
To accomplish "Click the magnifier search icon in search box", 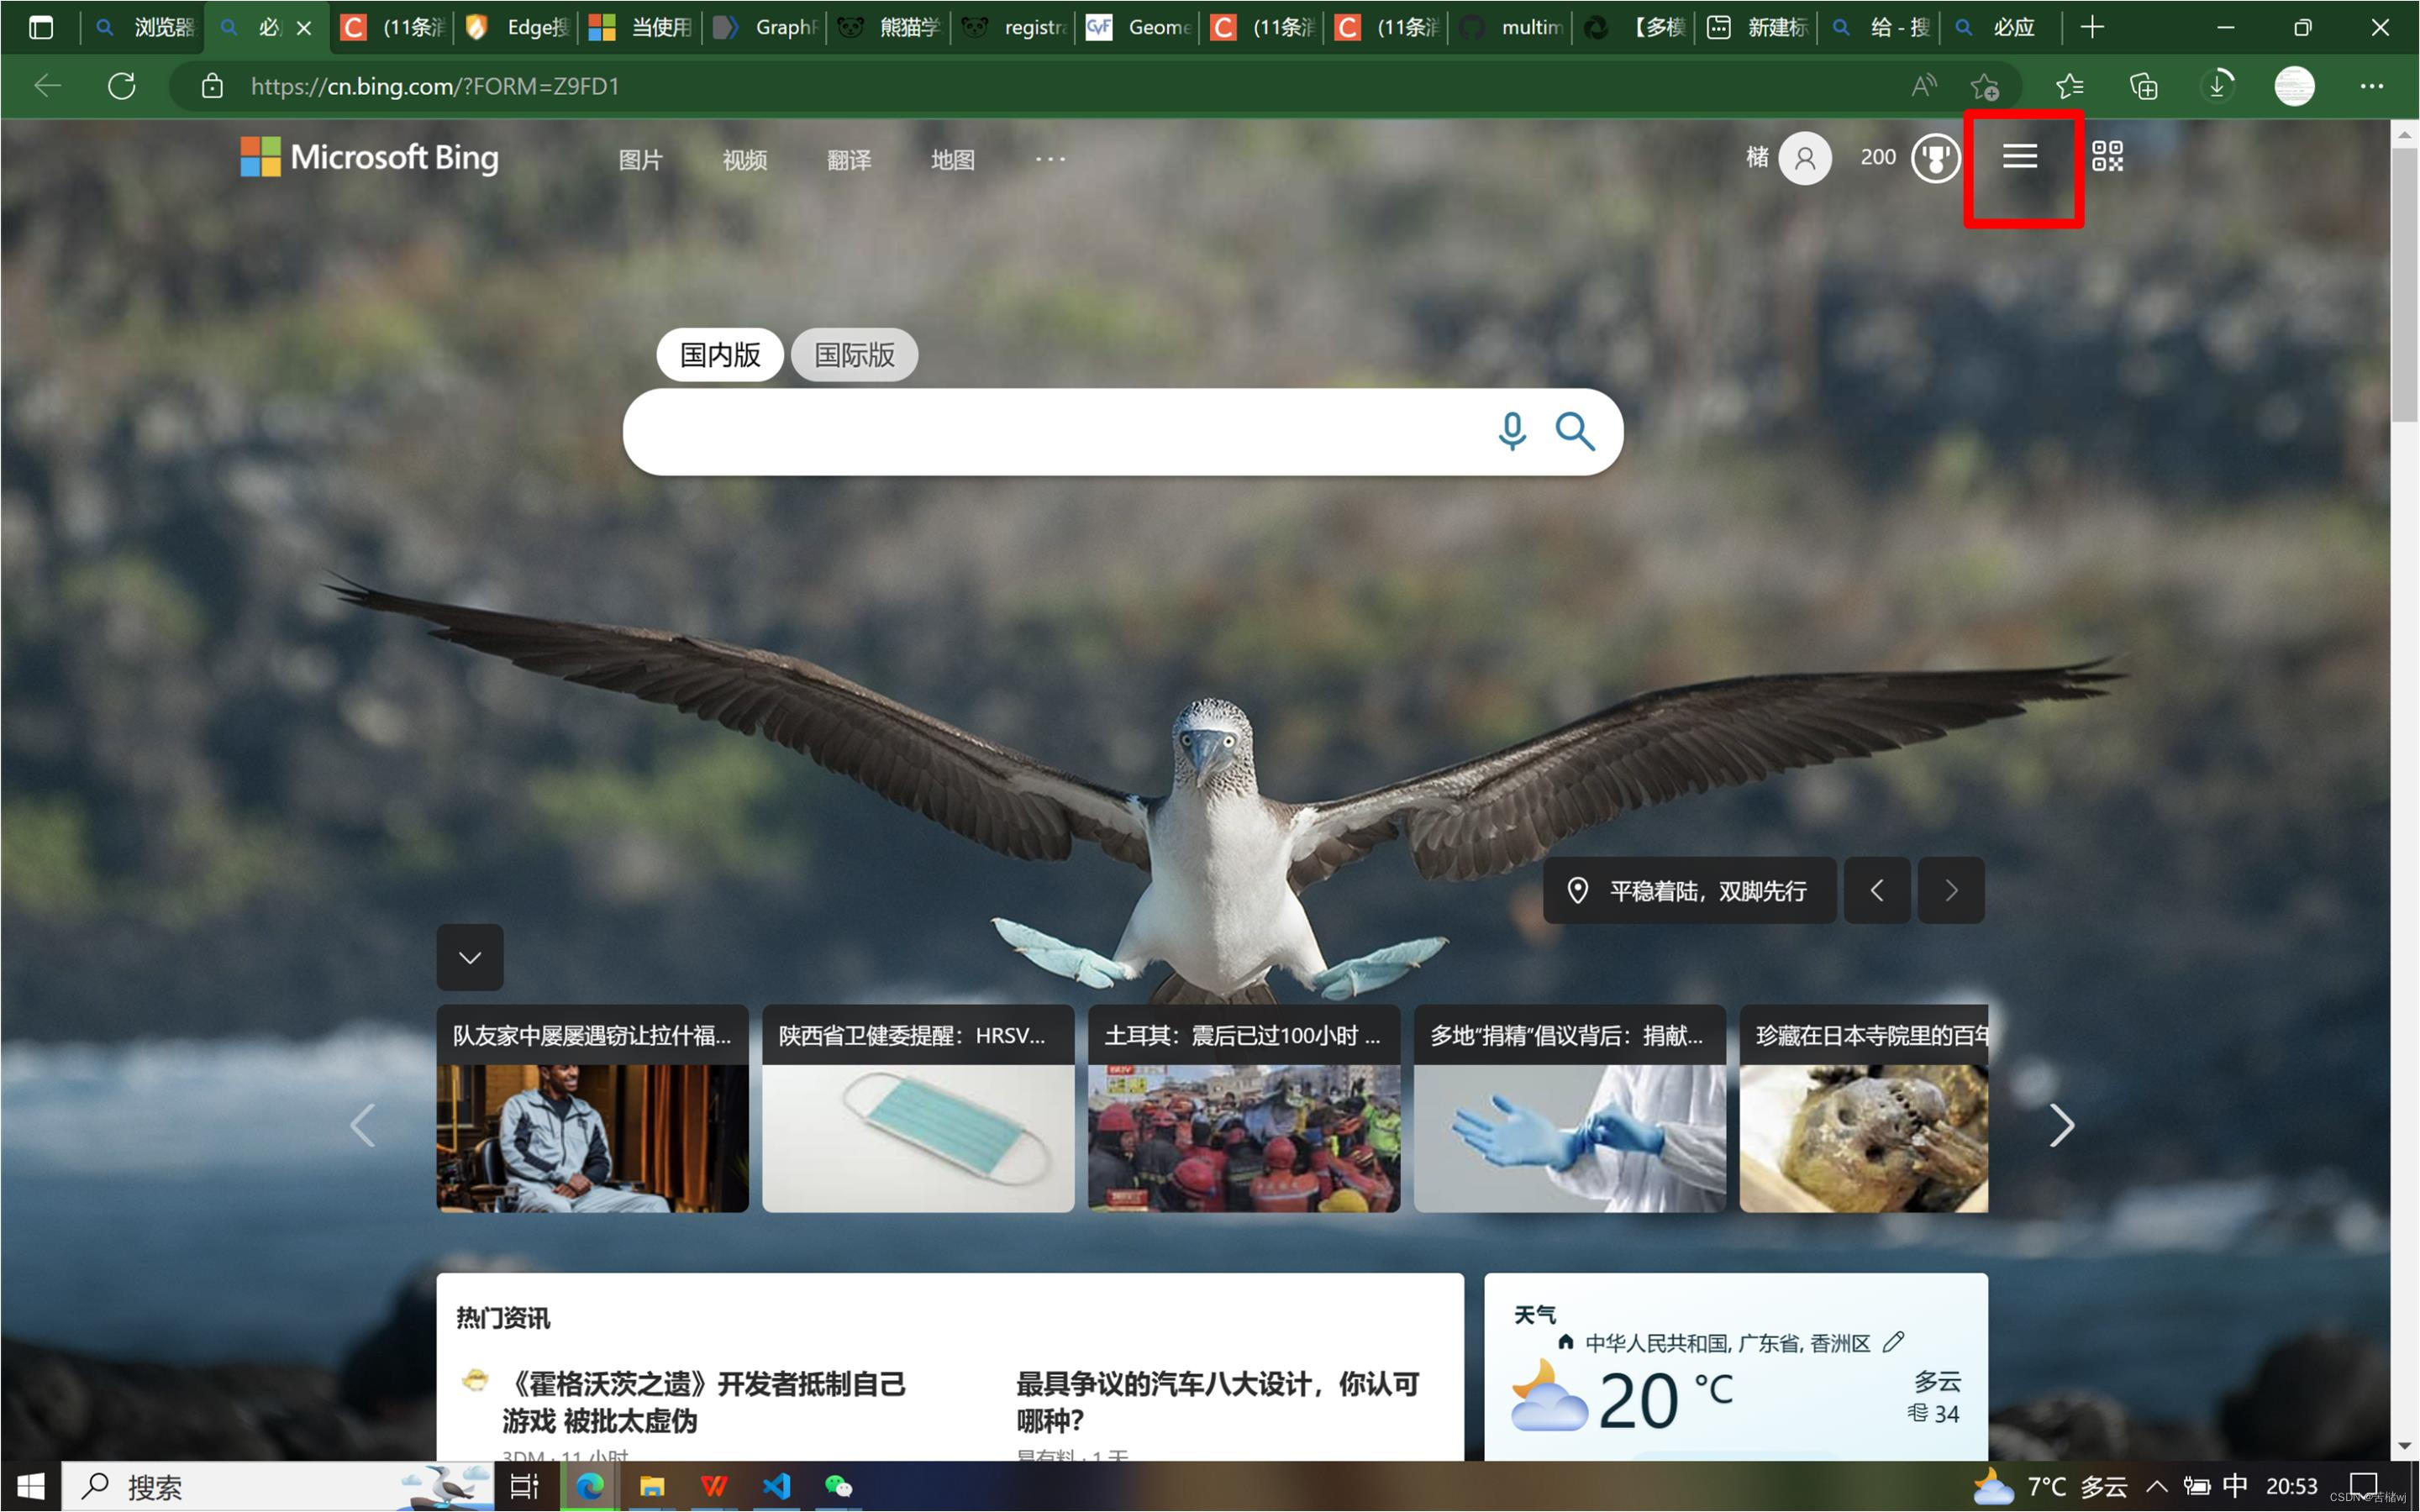I will 1574,431.
